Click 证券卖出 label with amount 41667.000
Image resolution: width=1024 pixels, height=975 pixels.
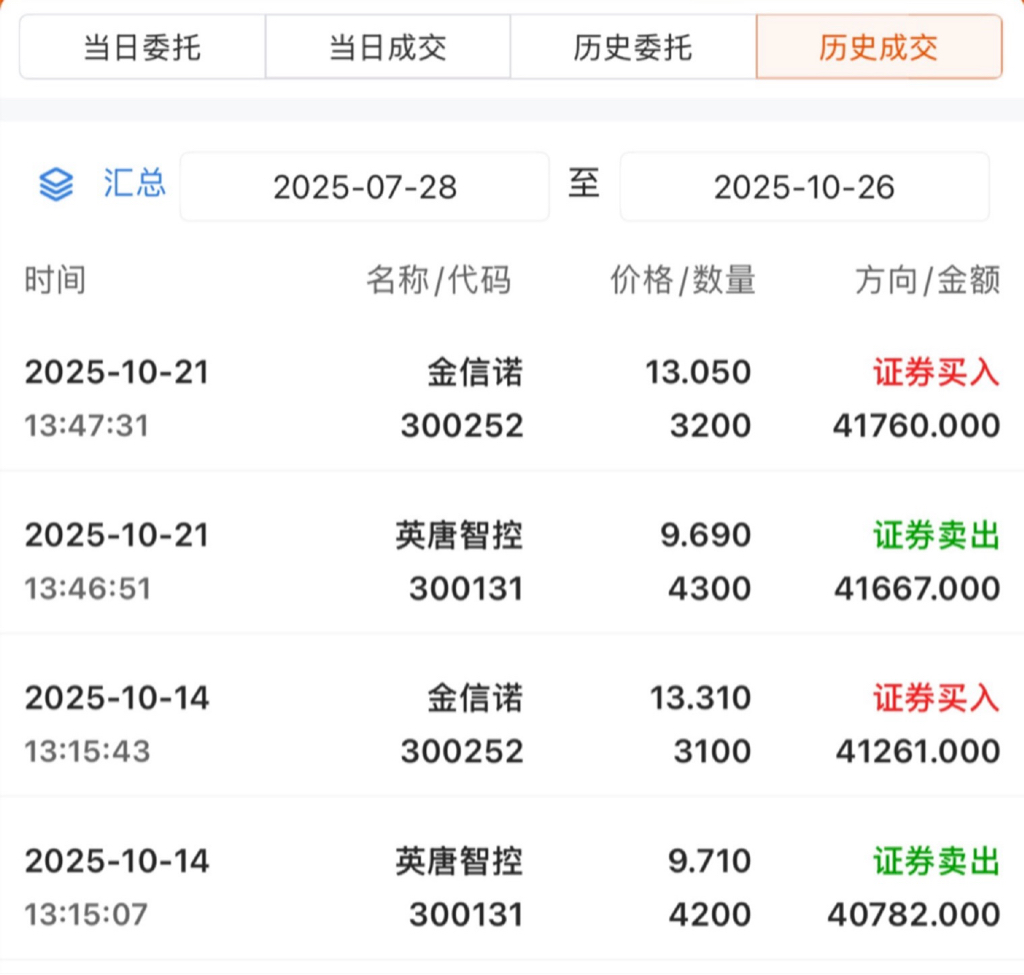tap(936, 536)
